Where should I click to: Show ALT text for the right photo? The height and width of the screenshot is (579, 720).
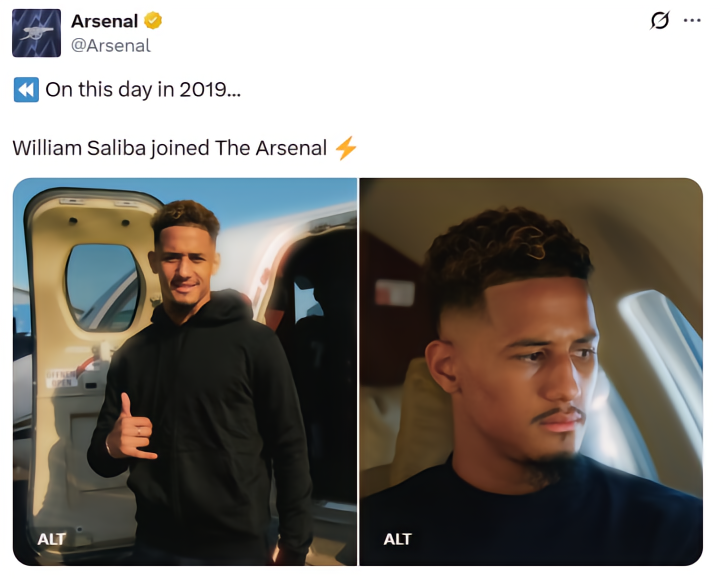point(397,539)
